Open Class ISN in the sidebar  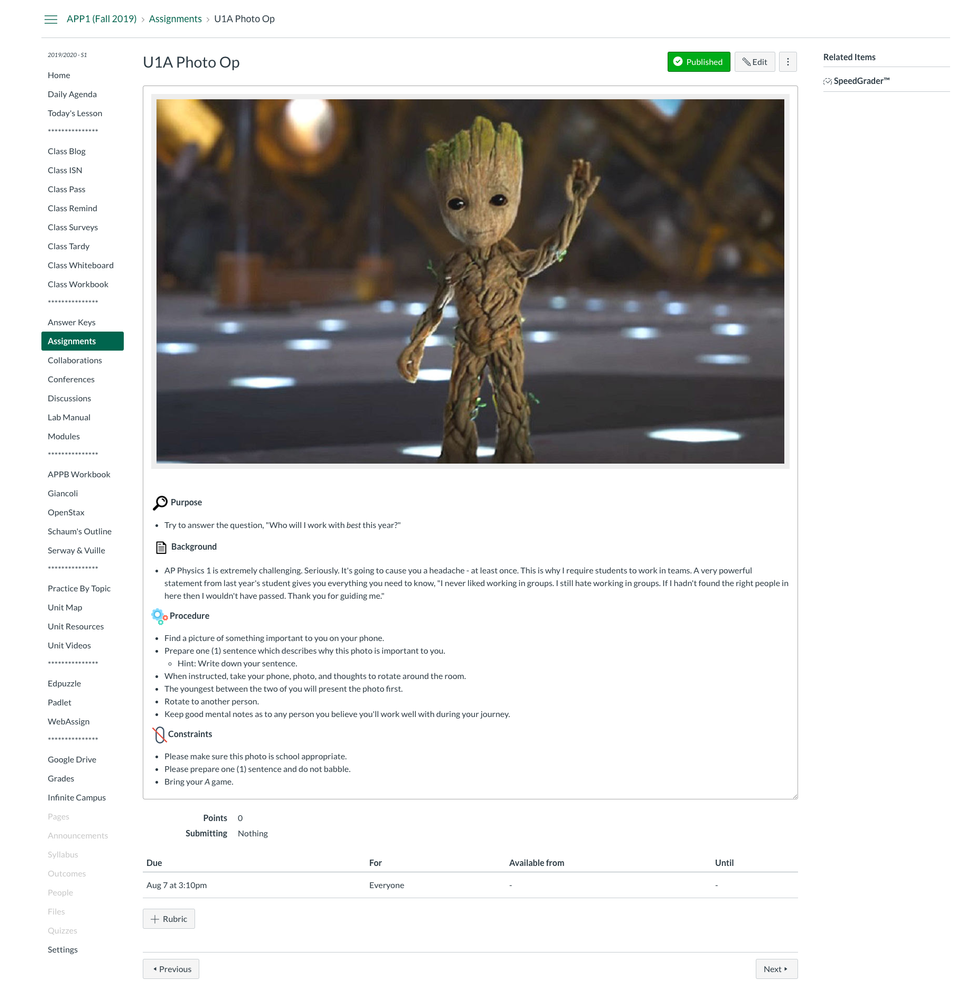[x=64, y=171]
